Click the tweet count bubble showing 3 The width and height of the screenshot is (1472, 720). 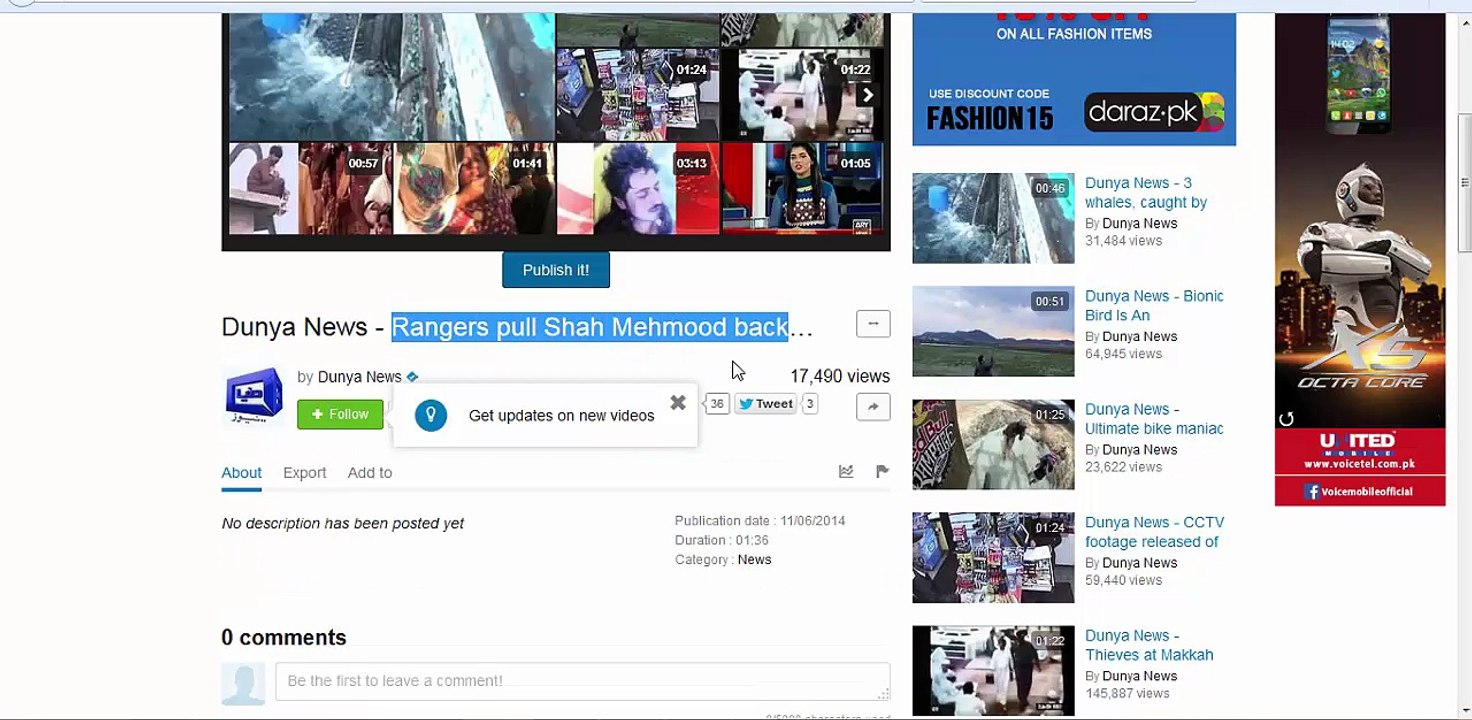[x=810, y=404]
